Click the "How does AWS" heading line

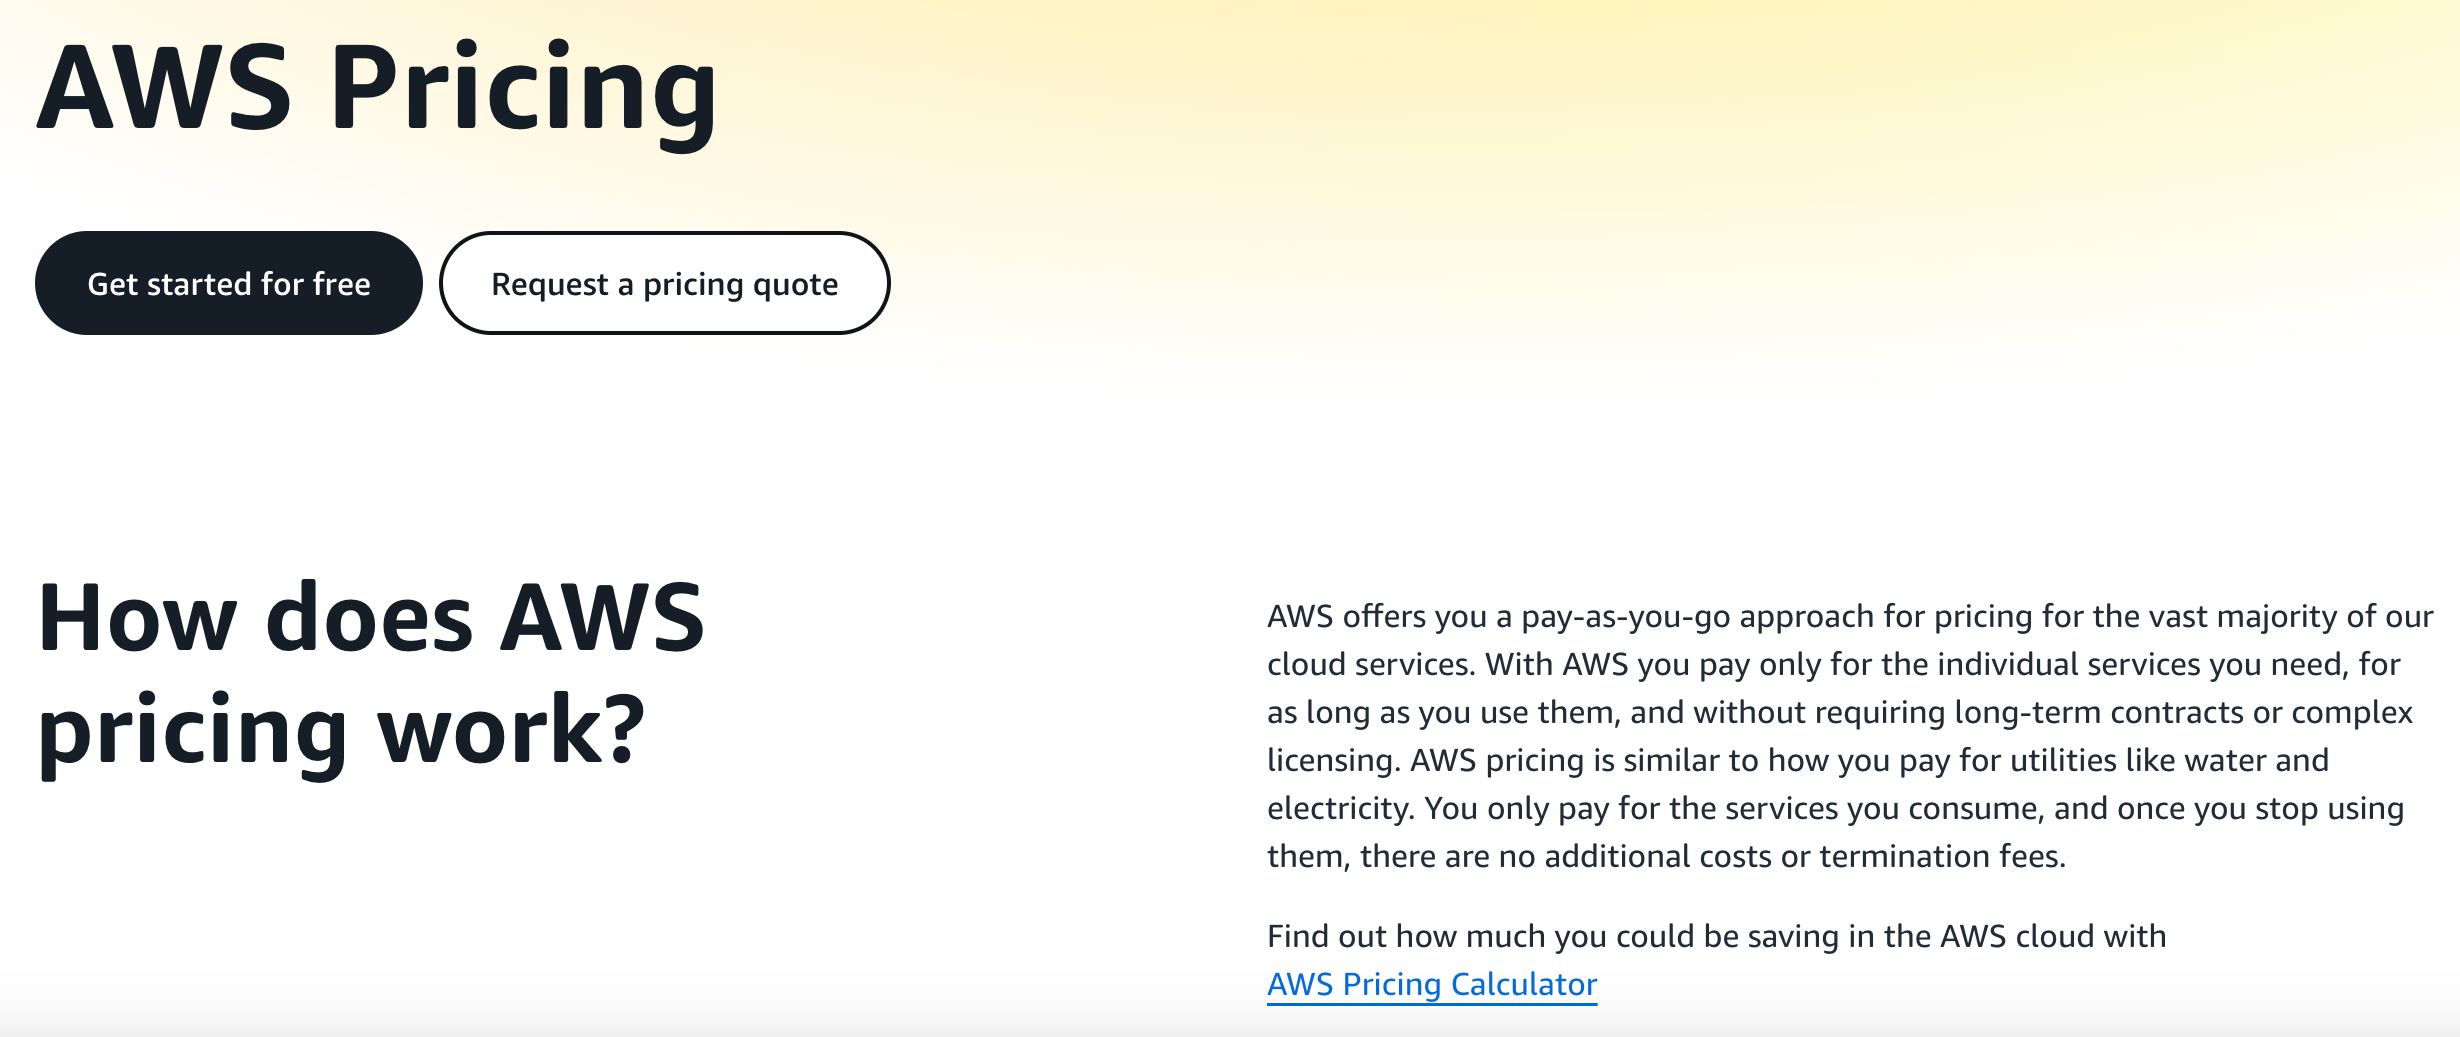(371, 619)
